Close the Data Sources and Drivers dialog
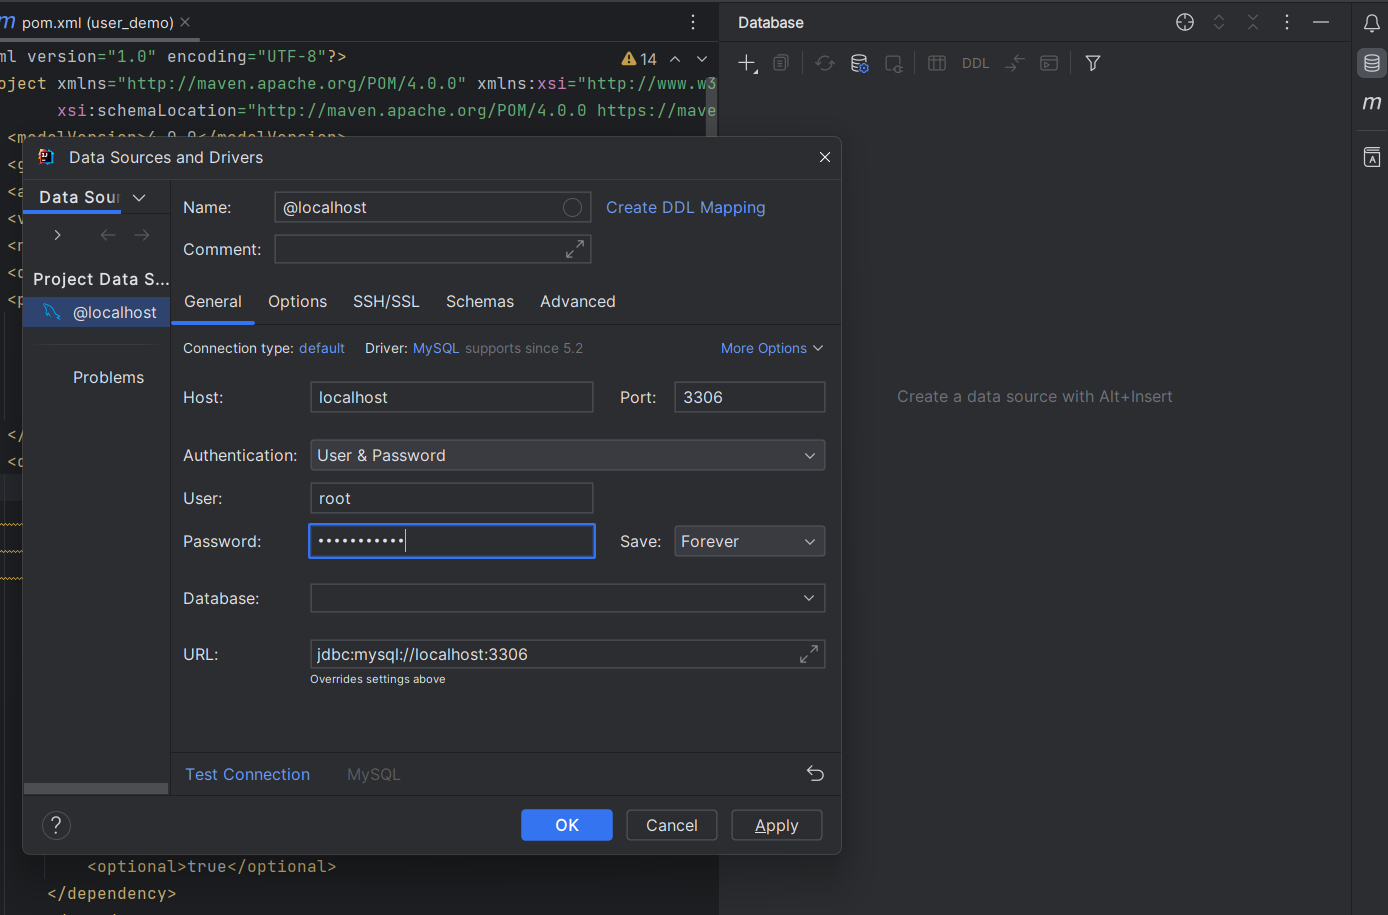 825,157
